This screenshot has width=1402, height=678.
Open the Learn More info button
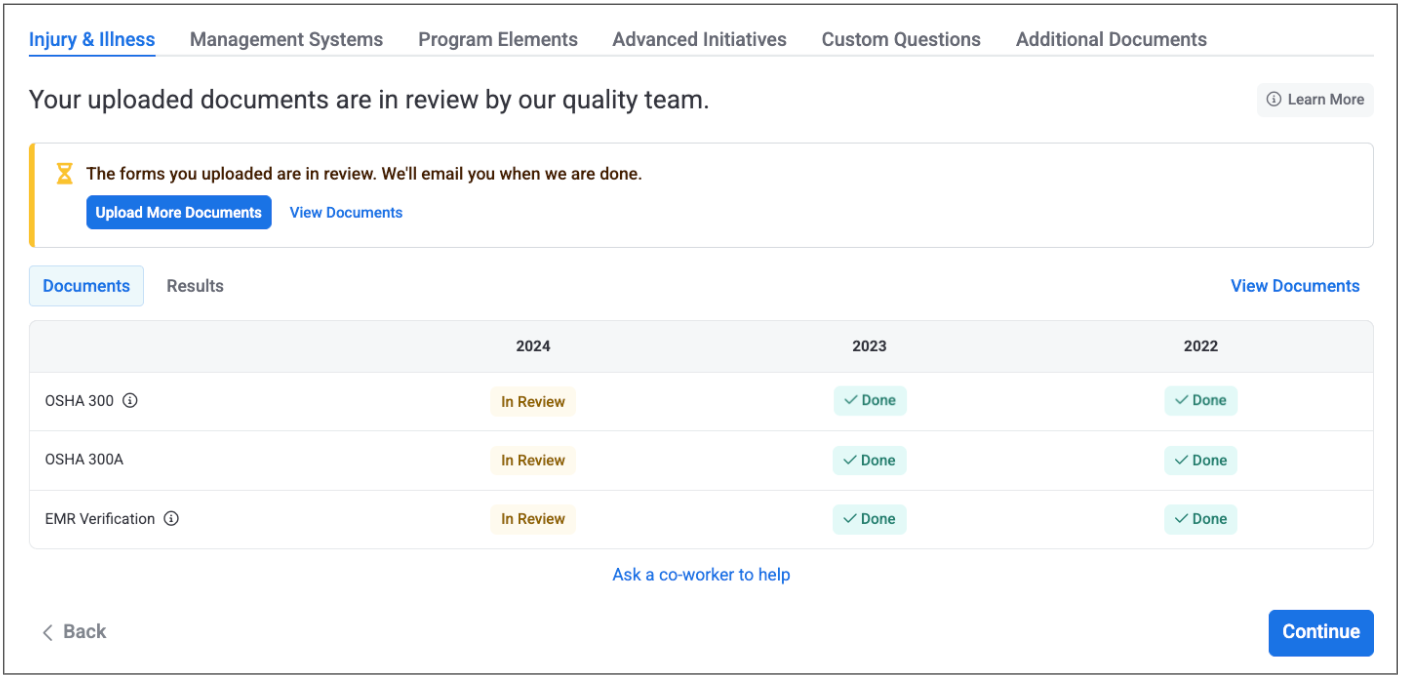(1315, 100)
